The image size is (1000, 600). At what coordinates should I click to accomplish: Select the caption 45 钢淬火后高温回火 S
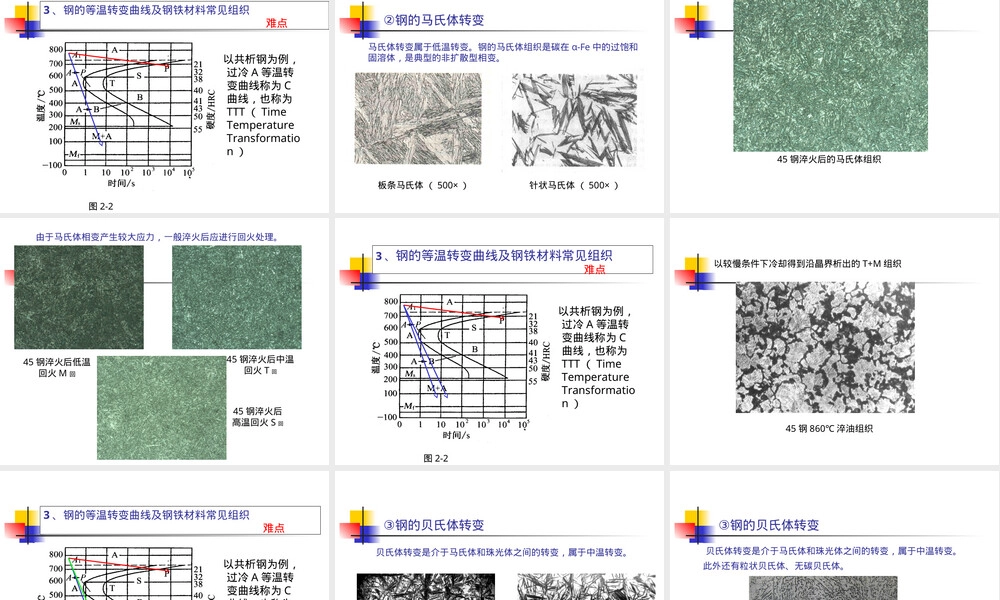[x=258, y=417]
